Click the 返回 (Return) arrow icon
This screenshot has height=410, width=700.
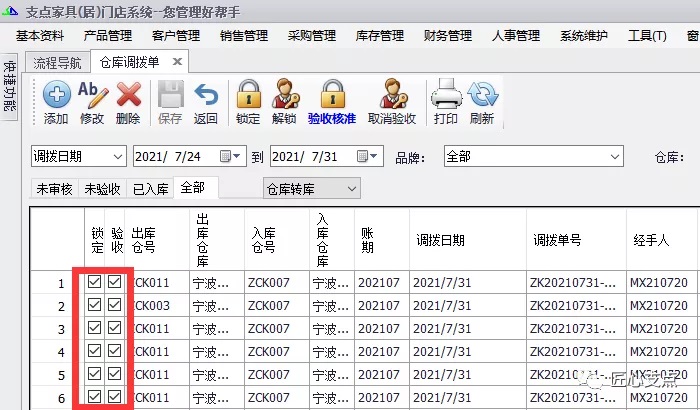[x=205, y=96]
